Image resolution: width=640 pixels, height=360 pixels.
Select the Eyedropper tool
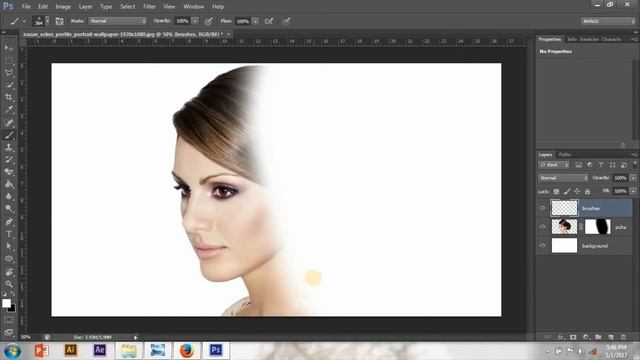(x=9, y=109)
